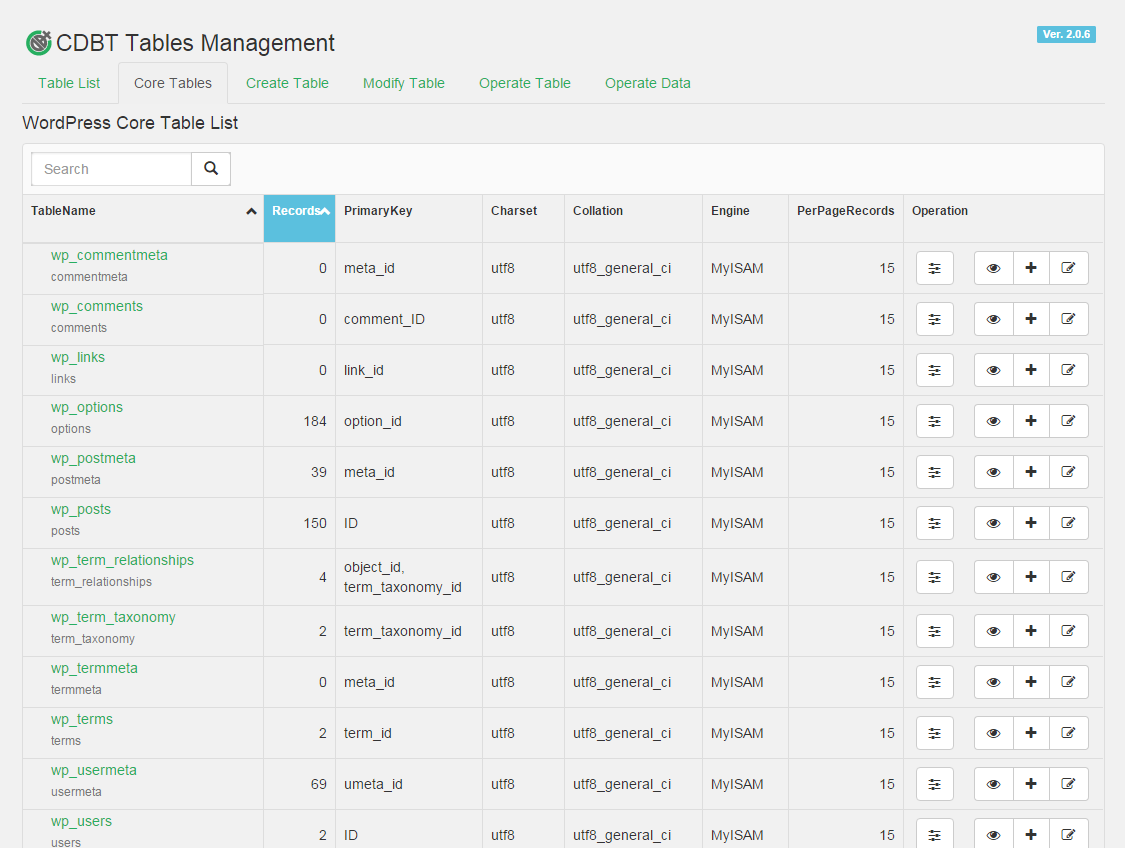Add data with plus icon for wp_usermeta
This screenshot has width=1125, height=848.
coord(1031,784)
